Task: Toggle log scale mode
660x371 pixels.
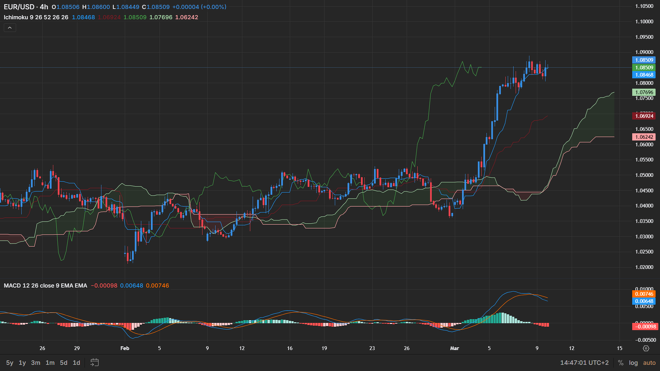Action: [x=633, y=363]
